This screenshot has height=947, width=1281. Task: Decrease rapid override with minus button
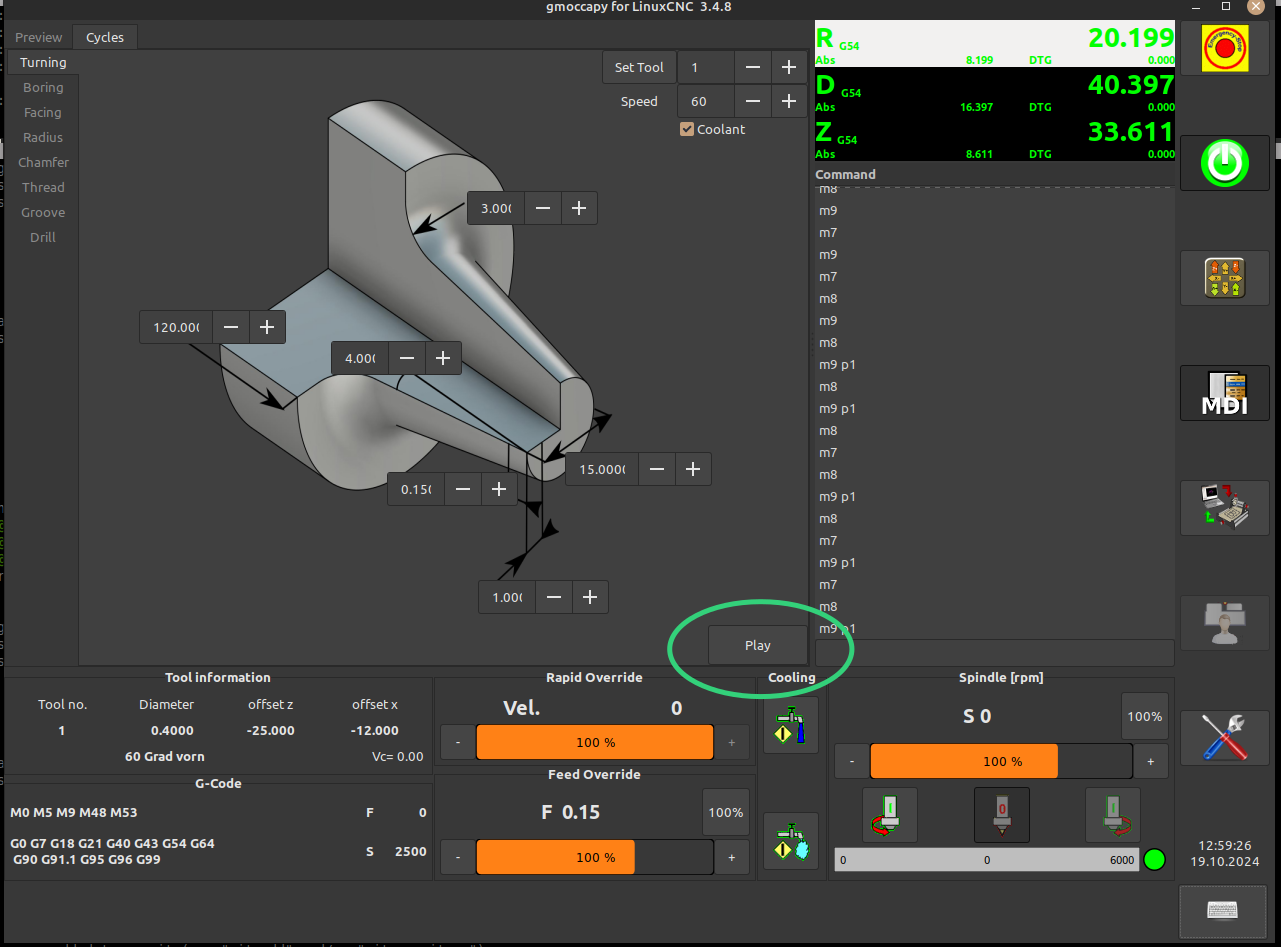(458, 742)
